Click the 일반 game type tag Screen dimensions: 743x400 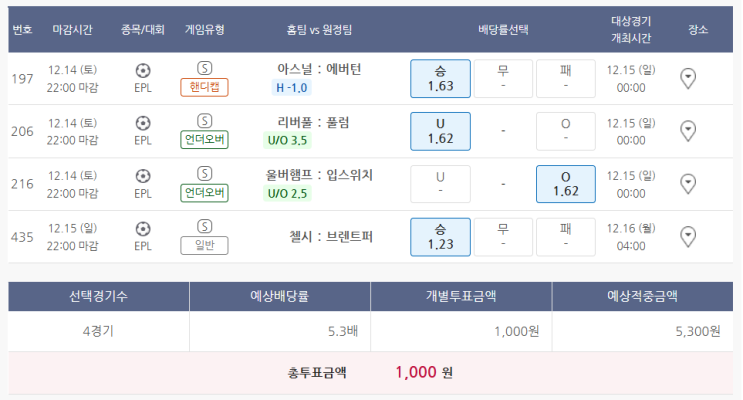204,245
